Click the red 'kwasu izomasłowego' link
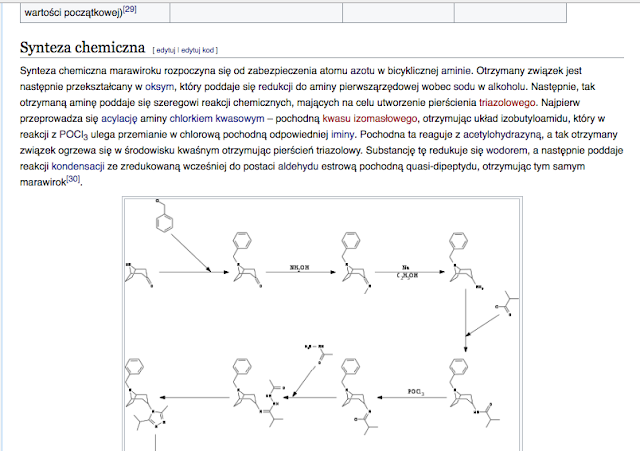 (370, 119)
